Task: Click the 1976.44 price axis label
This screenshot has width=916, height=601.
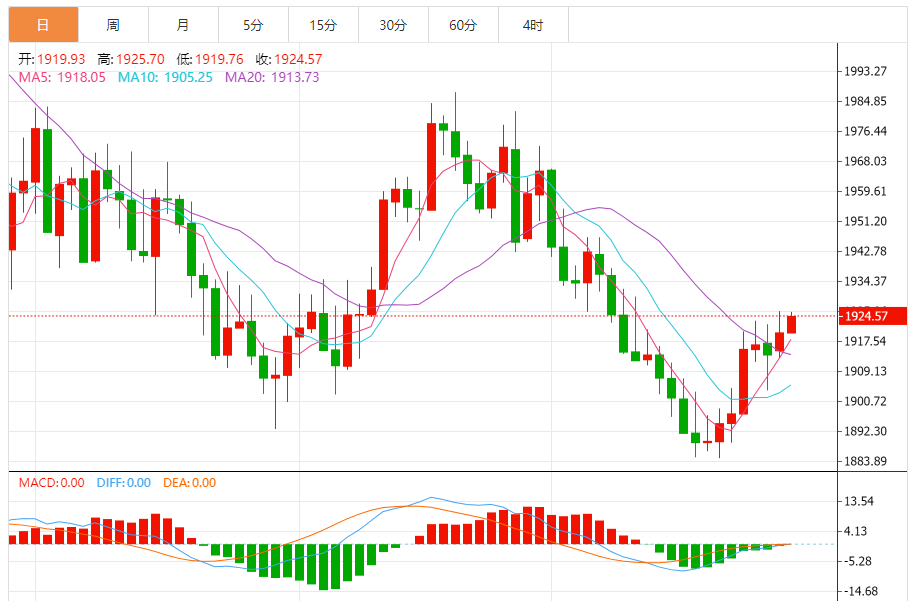Action: pos(865,131)
